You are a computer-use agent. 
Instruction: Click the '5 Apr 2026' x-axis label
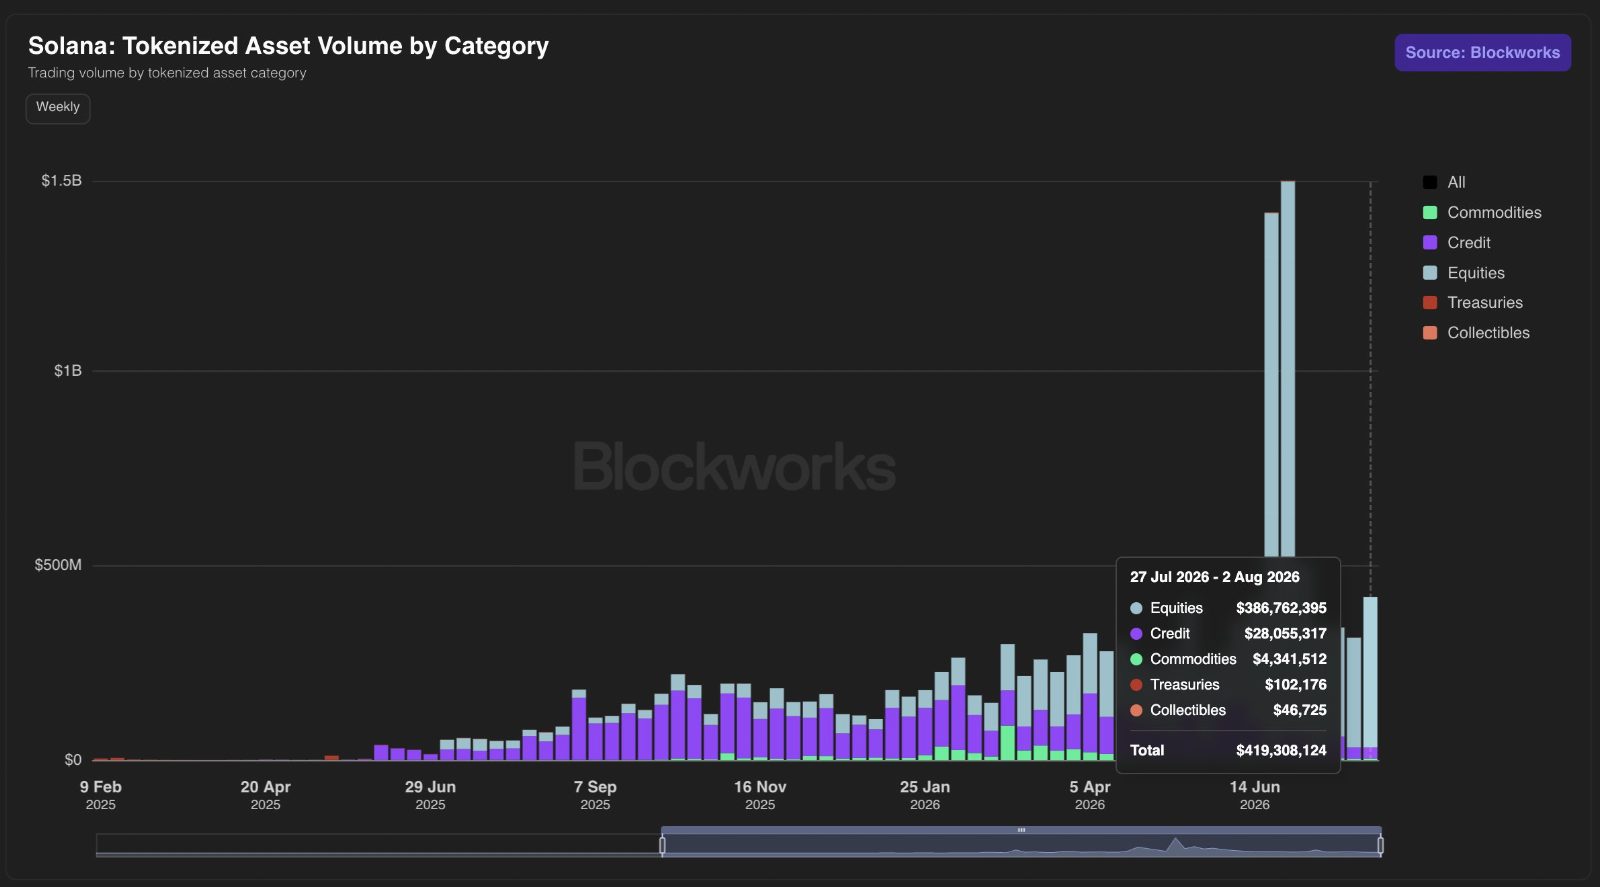pos(1090,795)
